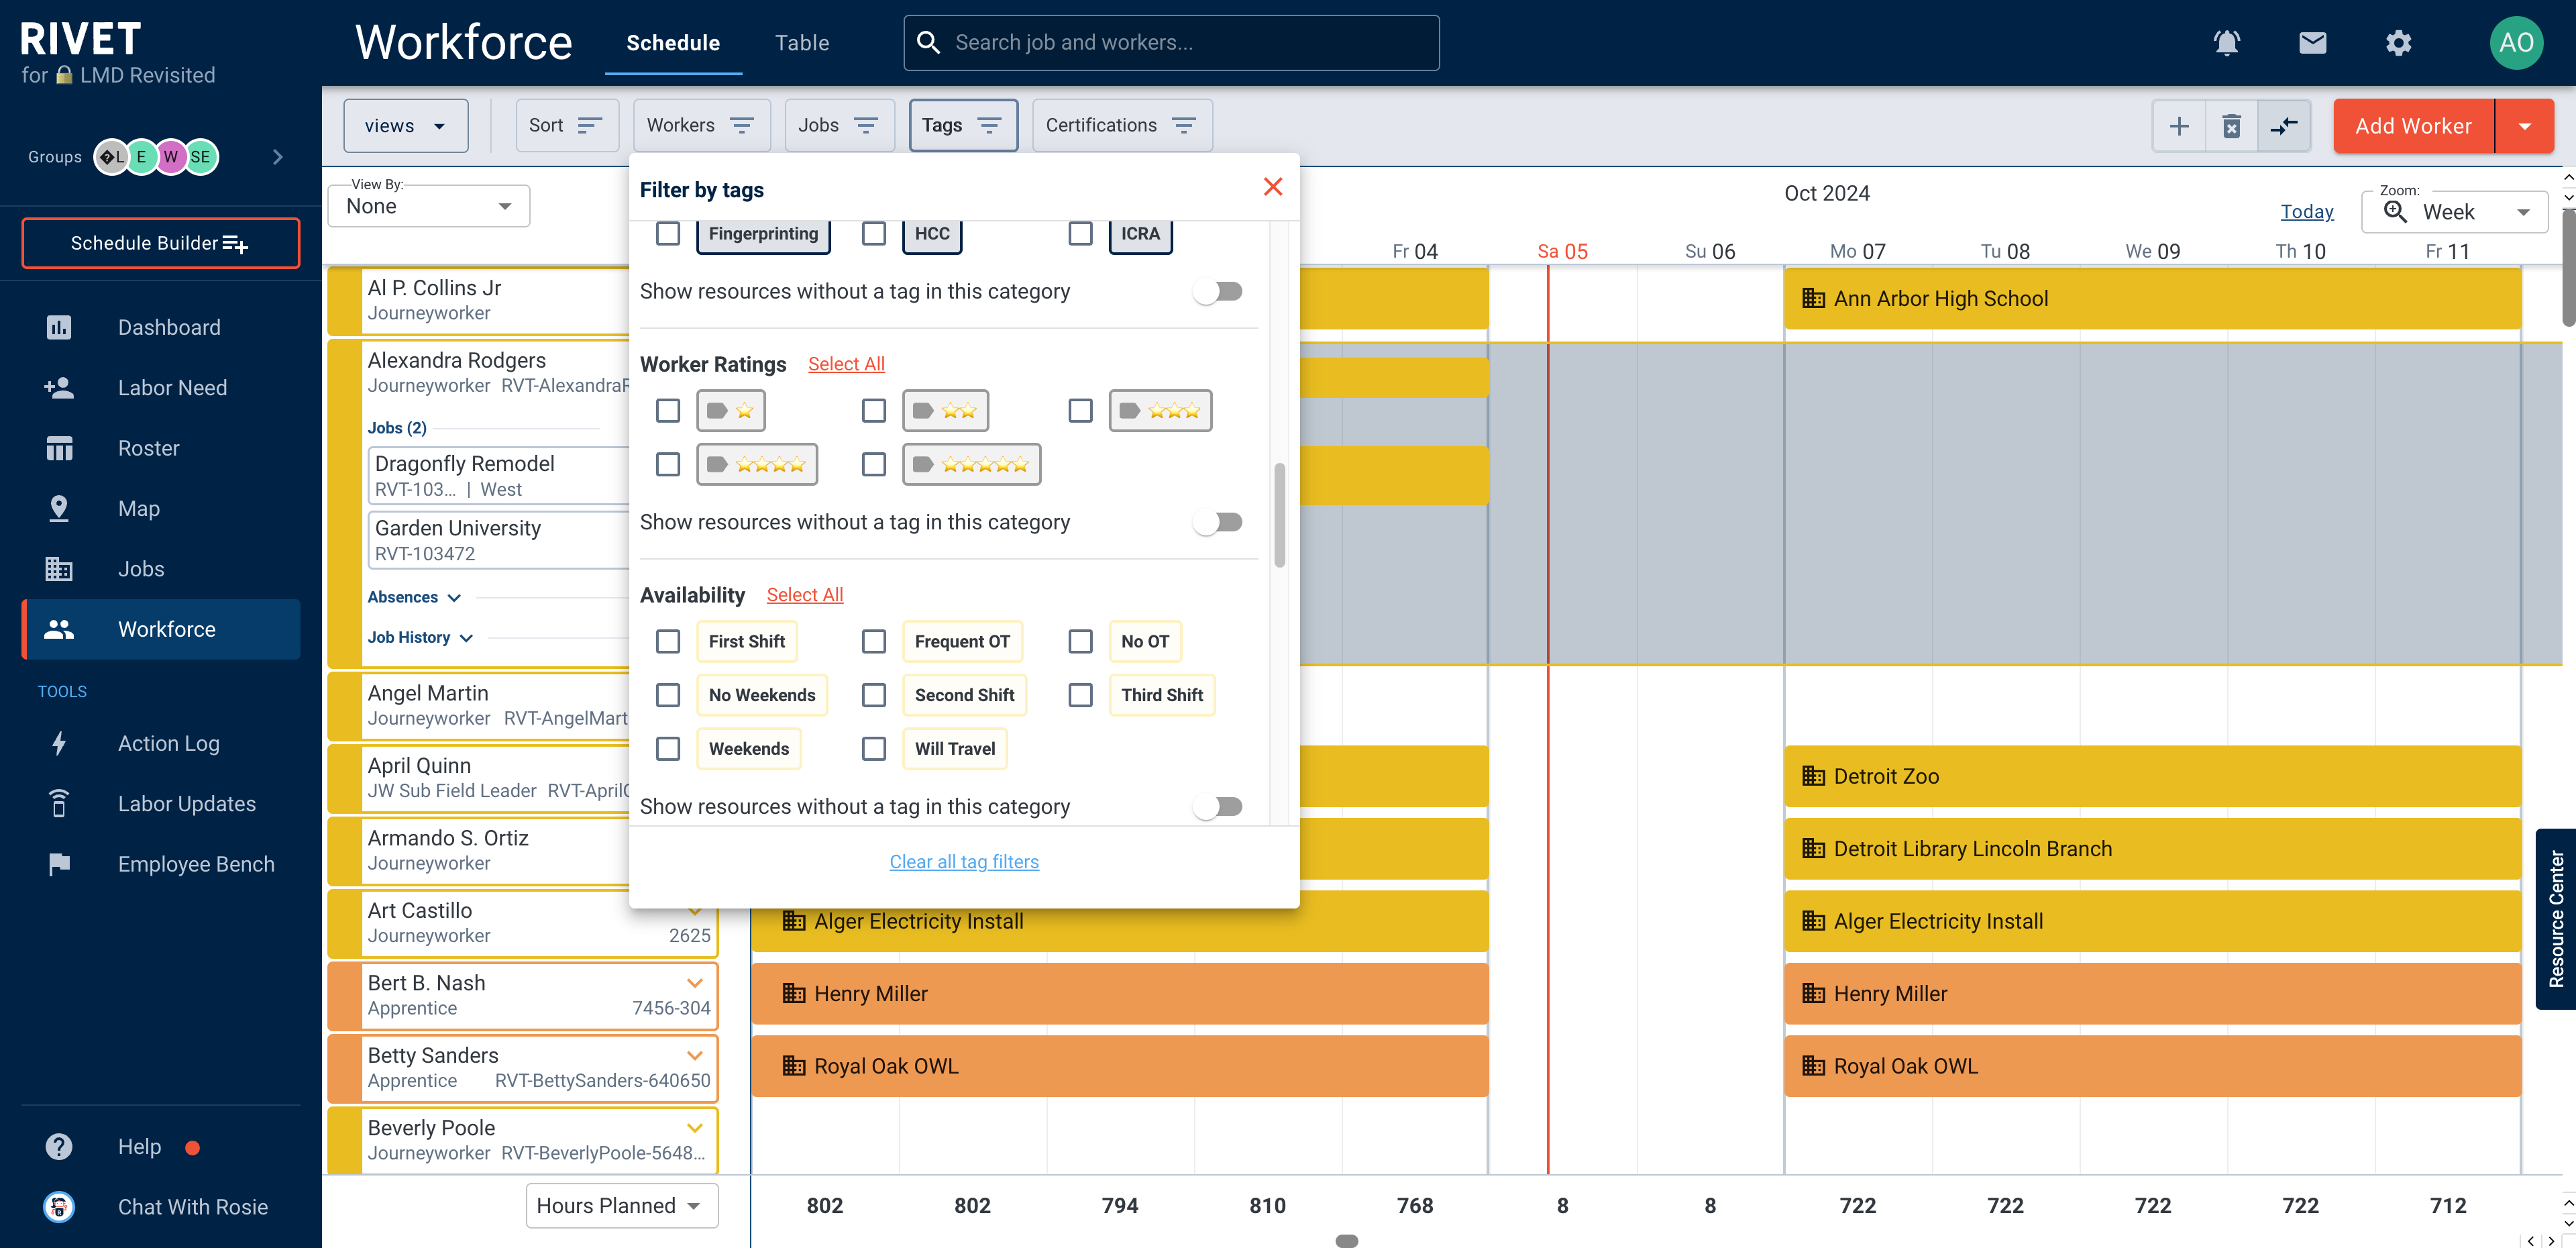Open Jobs in sidebar

point(160,569)
